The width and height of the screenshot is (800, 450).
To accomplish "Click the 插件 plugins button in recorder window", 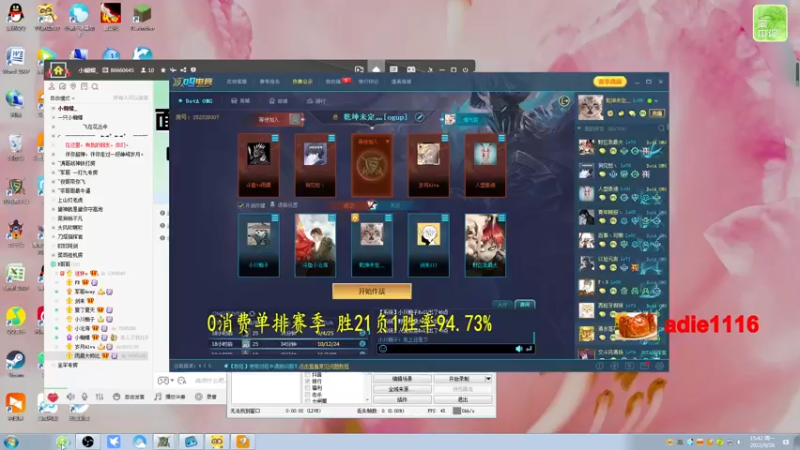I will 402,399.
